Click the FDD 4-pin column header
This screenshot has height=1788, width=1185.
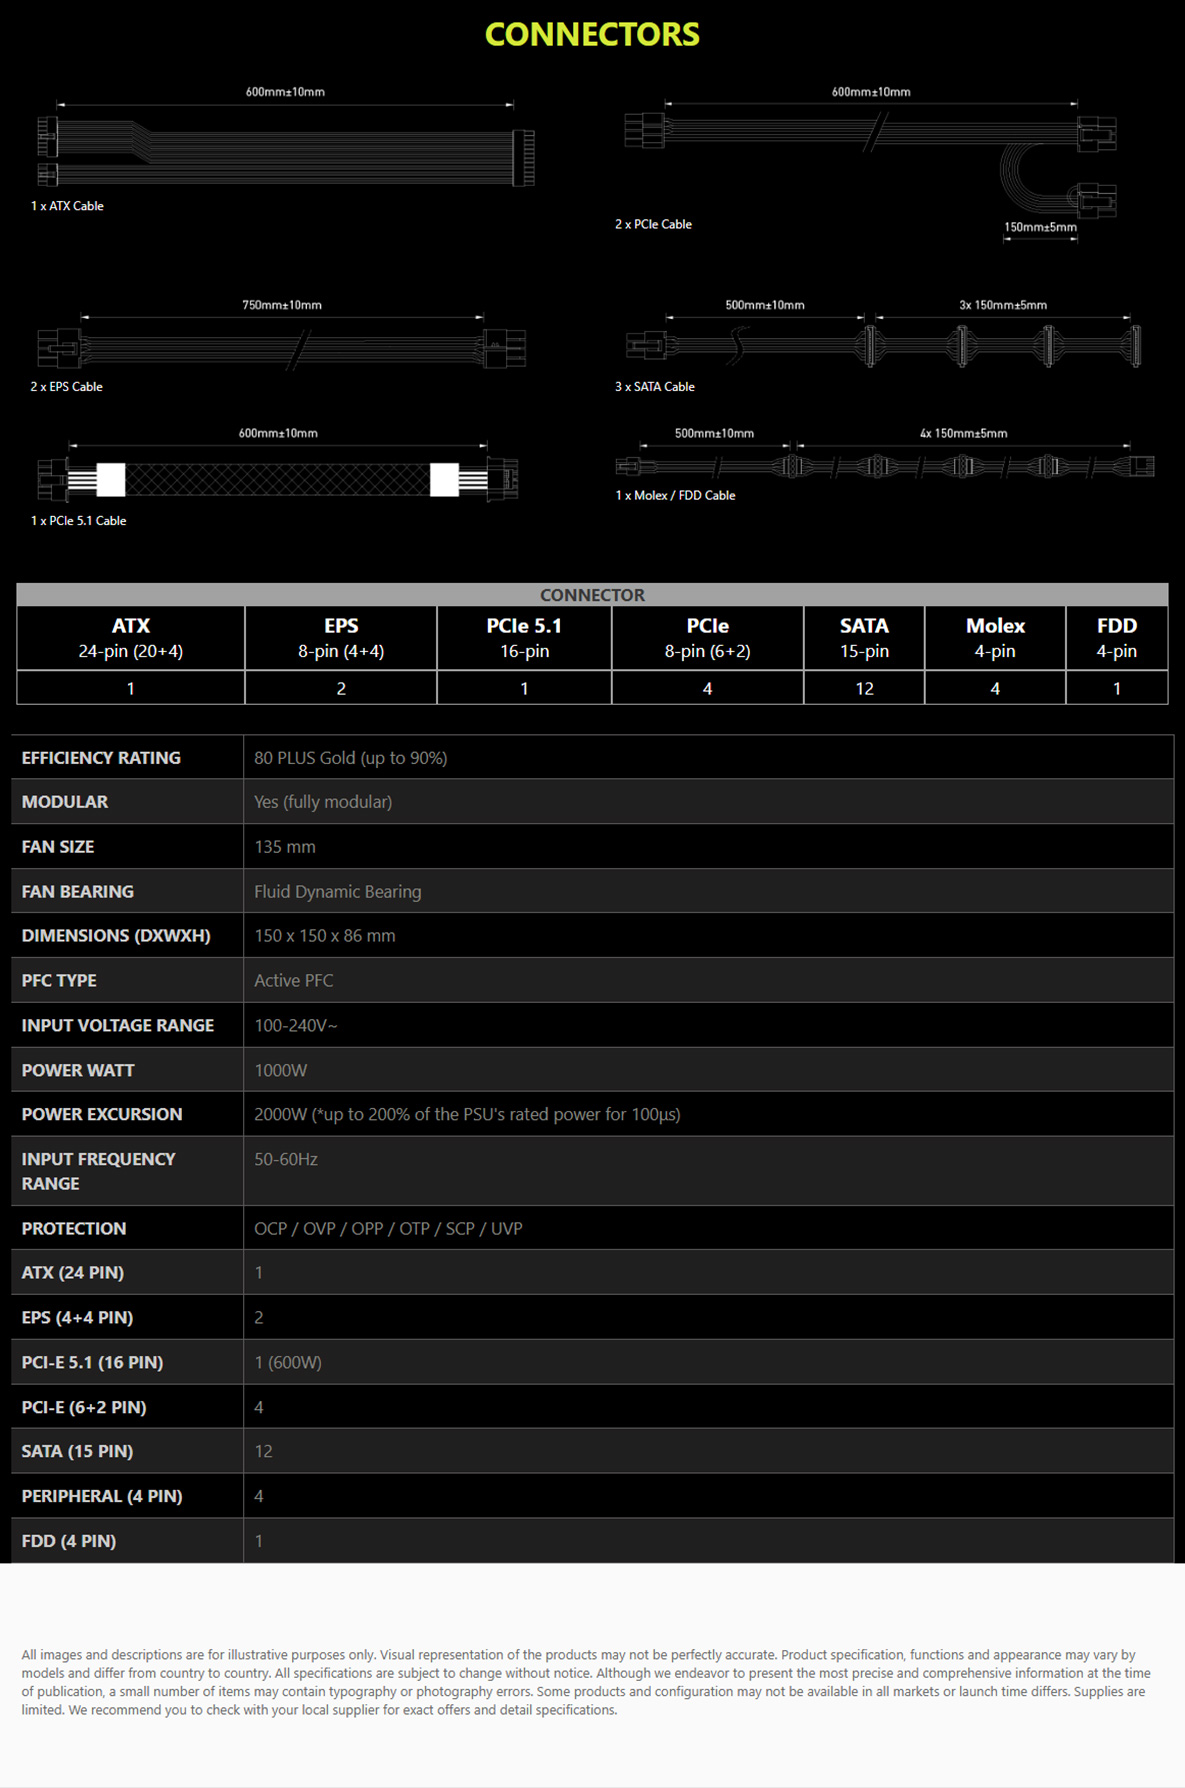(1117, 638)
